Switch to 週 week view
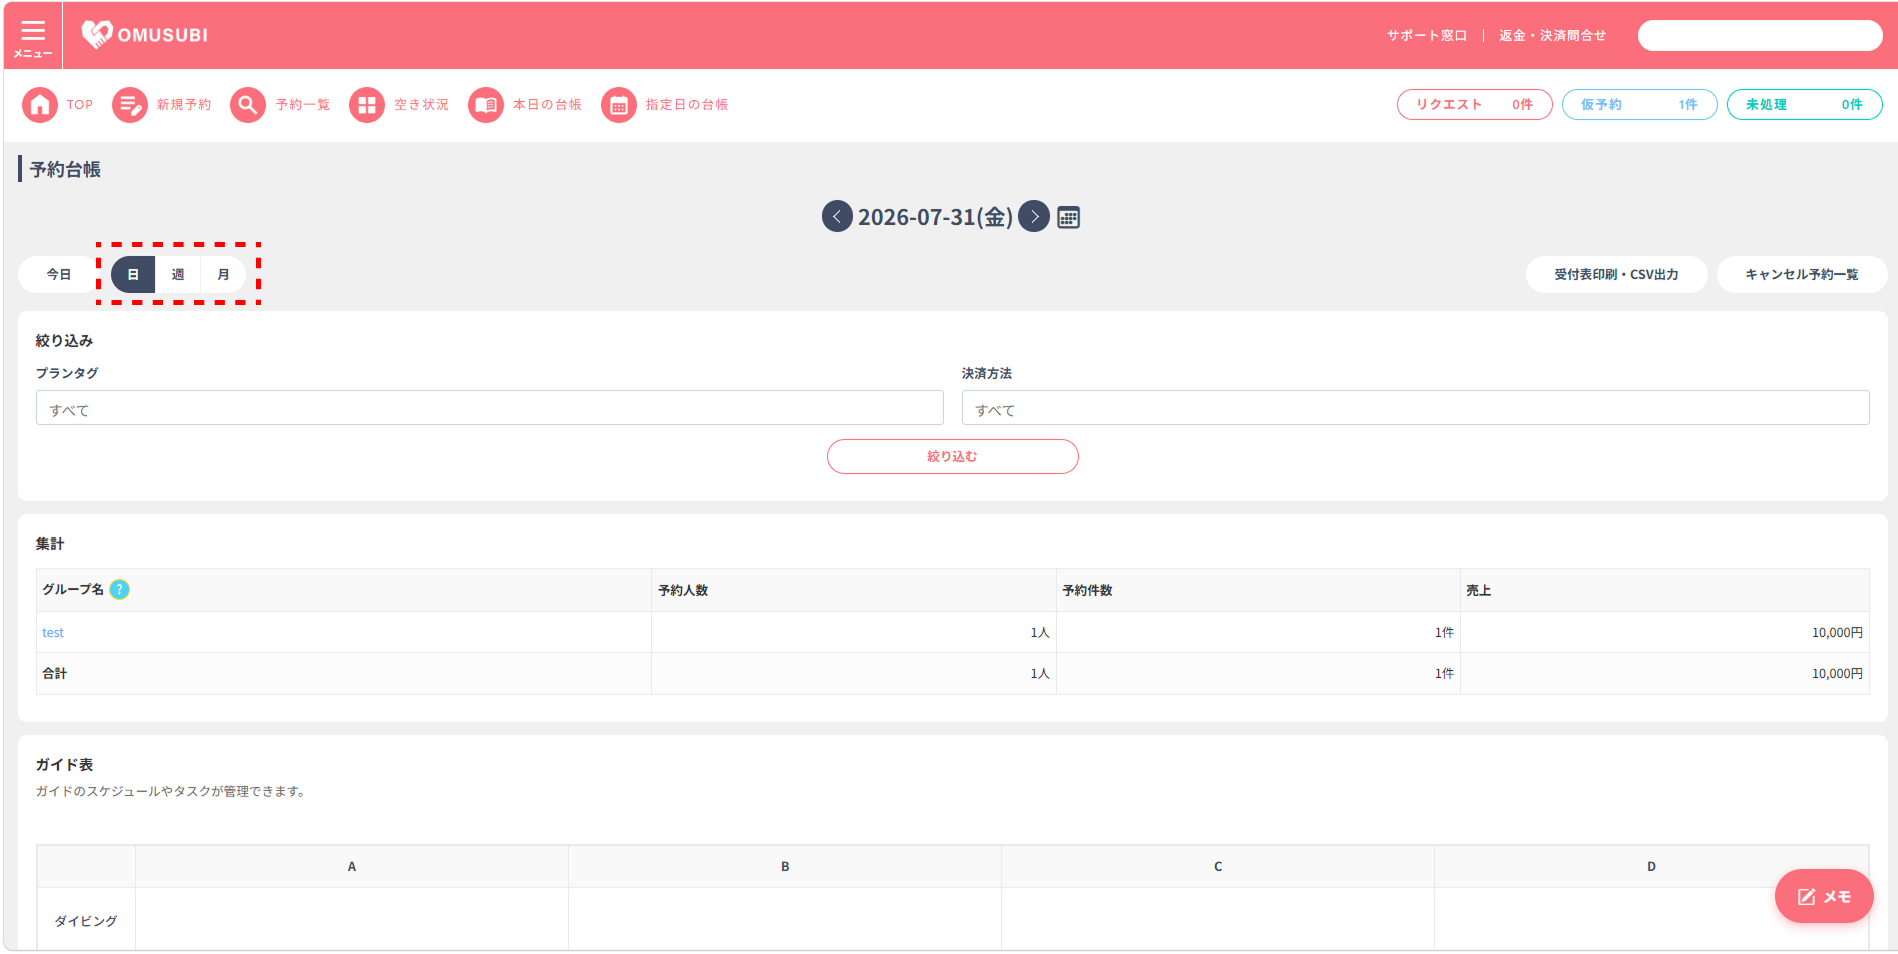 coord(178,274)
